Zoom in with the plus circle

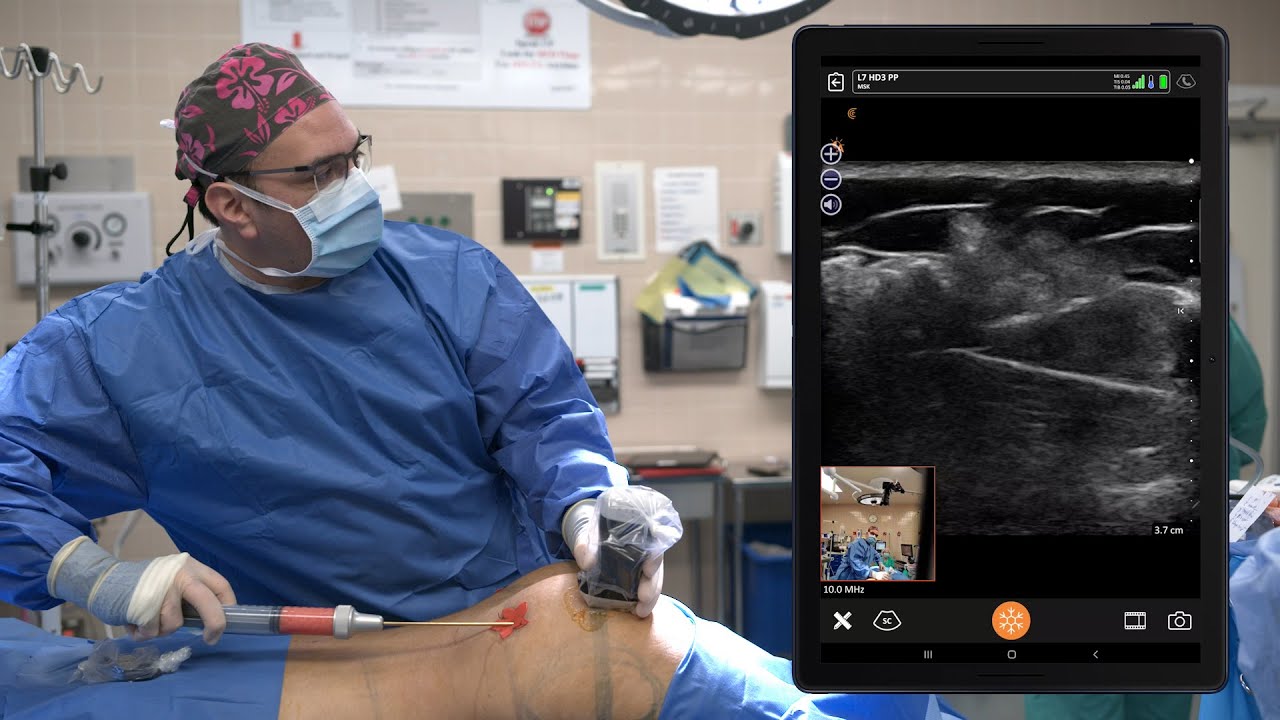(831, 154)
